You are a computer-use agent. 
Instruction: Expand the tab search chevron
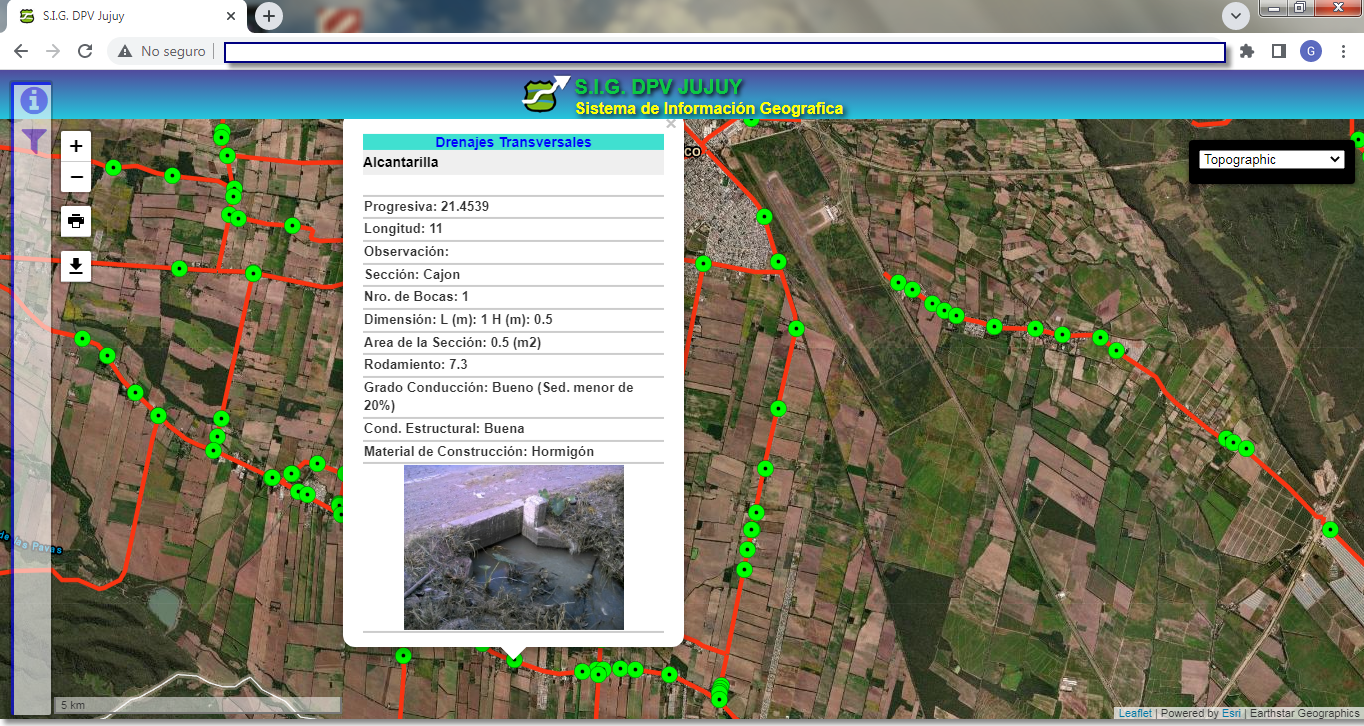1236,16
